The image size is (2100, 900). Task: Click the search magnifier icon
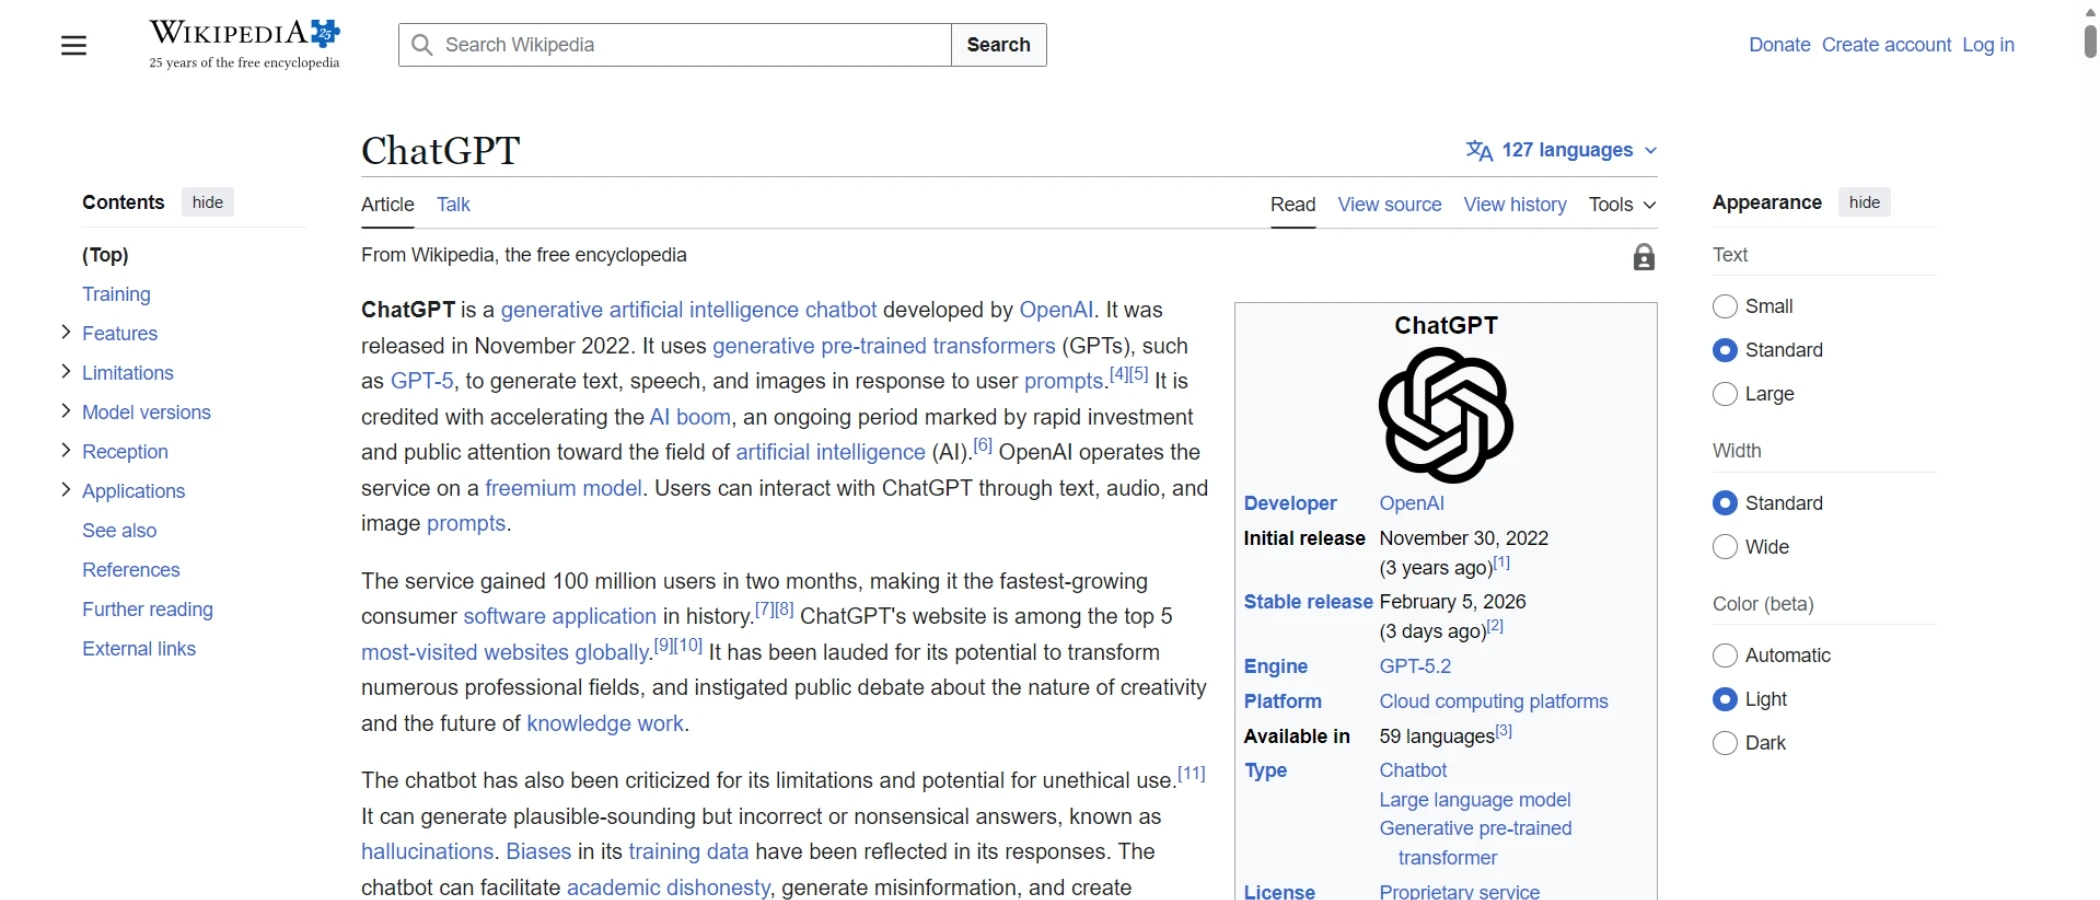tap(422, 45)
